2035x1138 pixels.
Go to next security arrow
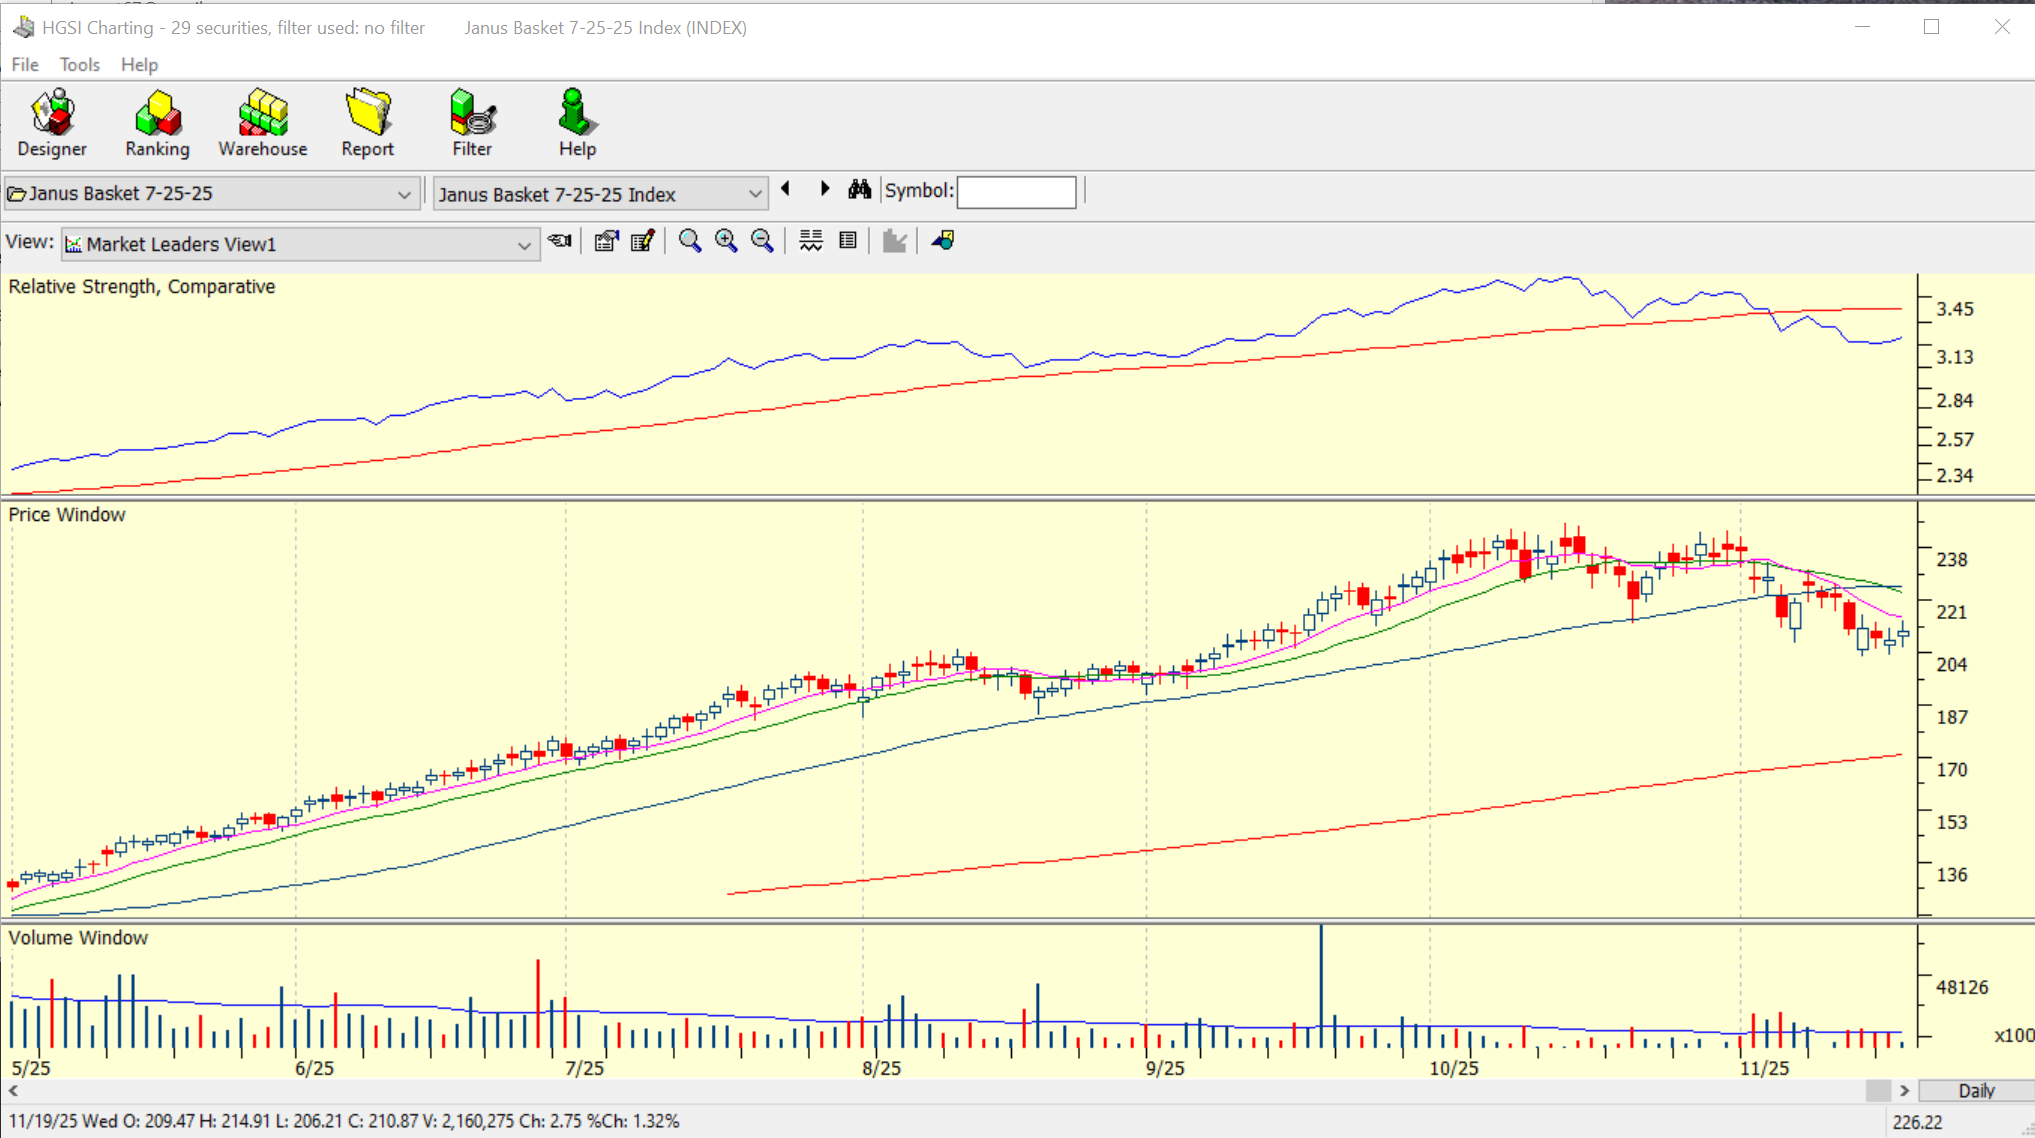coord(825,189)
